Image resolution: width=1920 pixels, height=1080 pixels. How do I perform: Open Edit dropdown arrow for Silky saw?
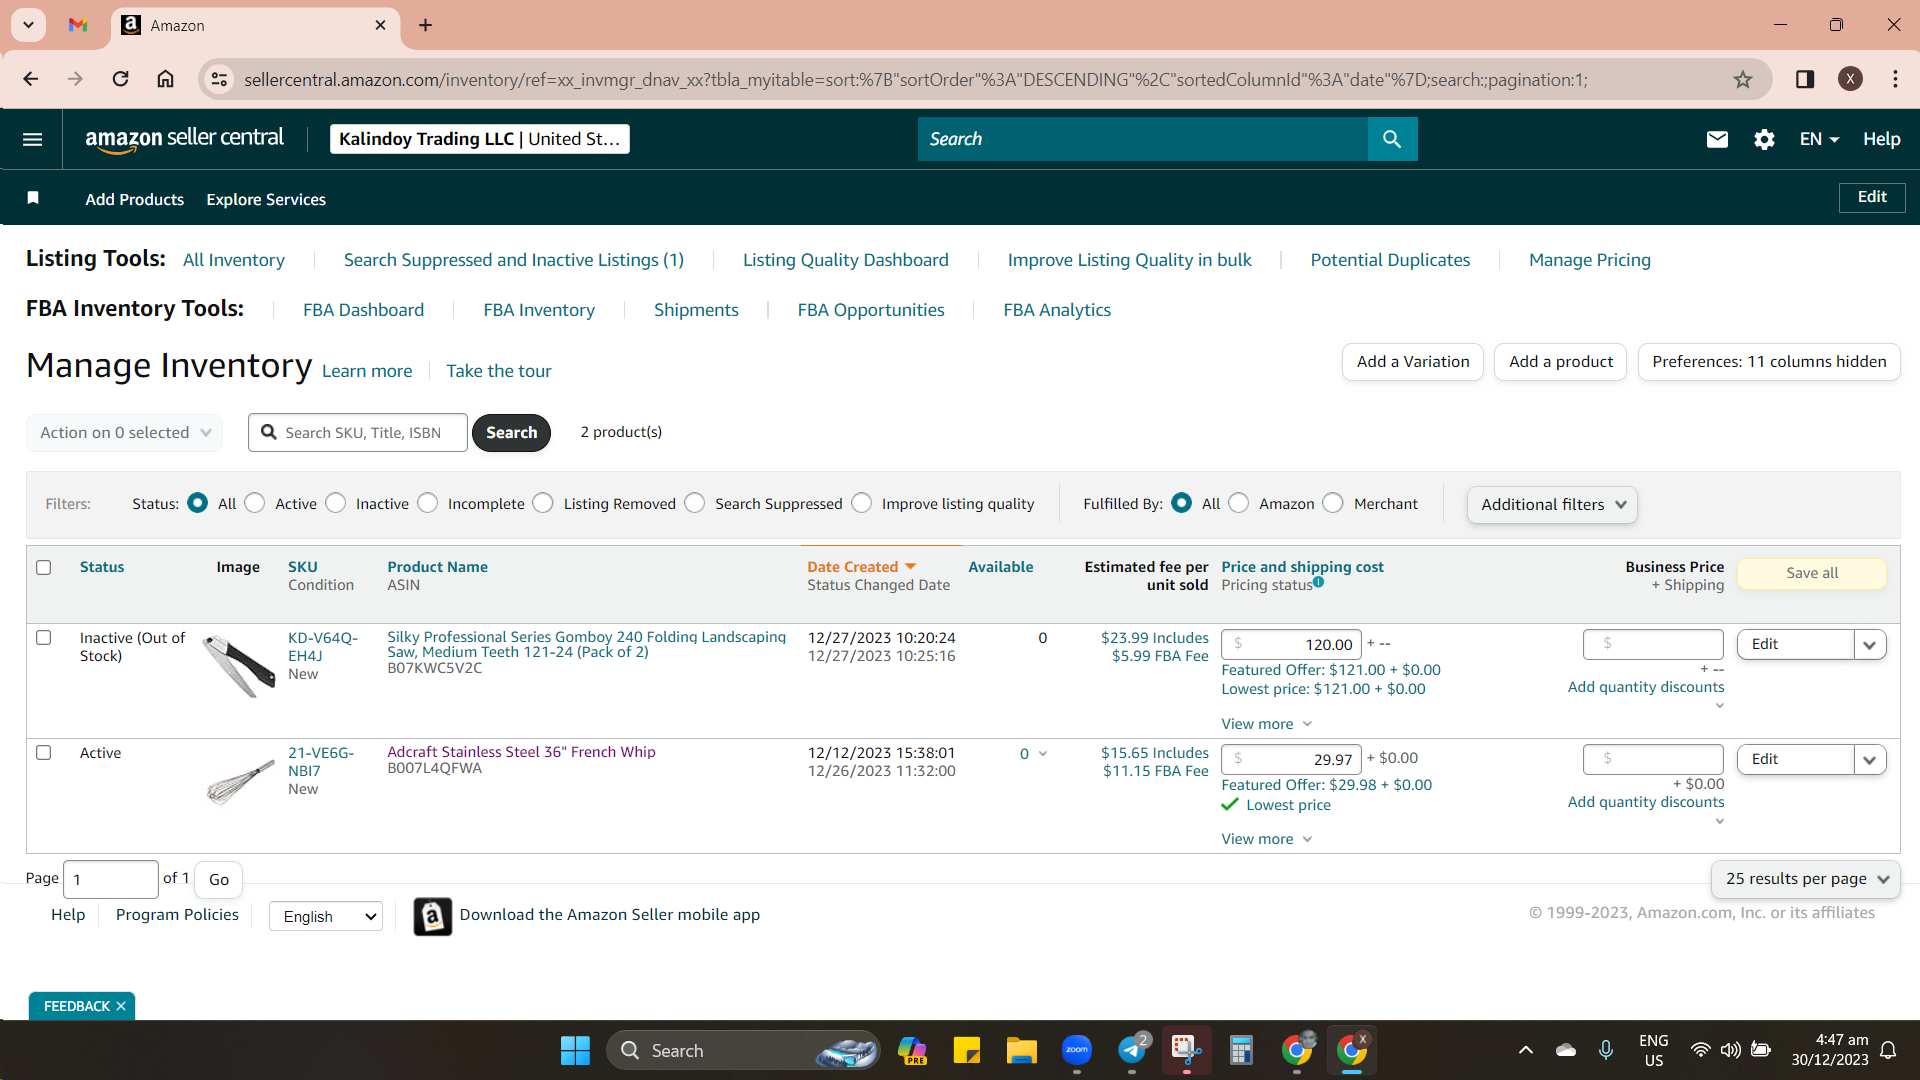point(1870,645)
